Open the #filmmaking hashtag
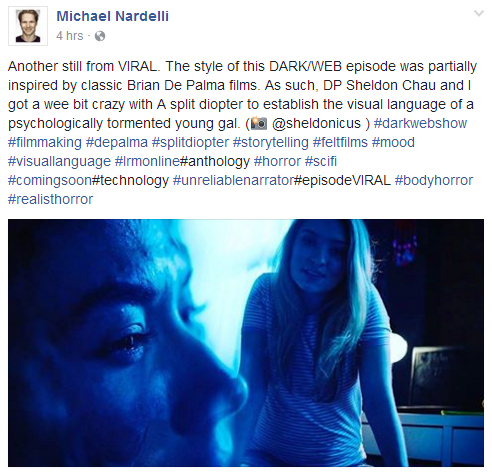Image resolution: width=492 pixels, height=473 pixels. 45,142
